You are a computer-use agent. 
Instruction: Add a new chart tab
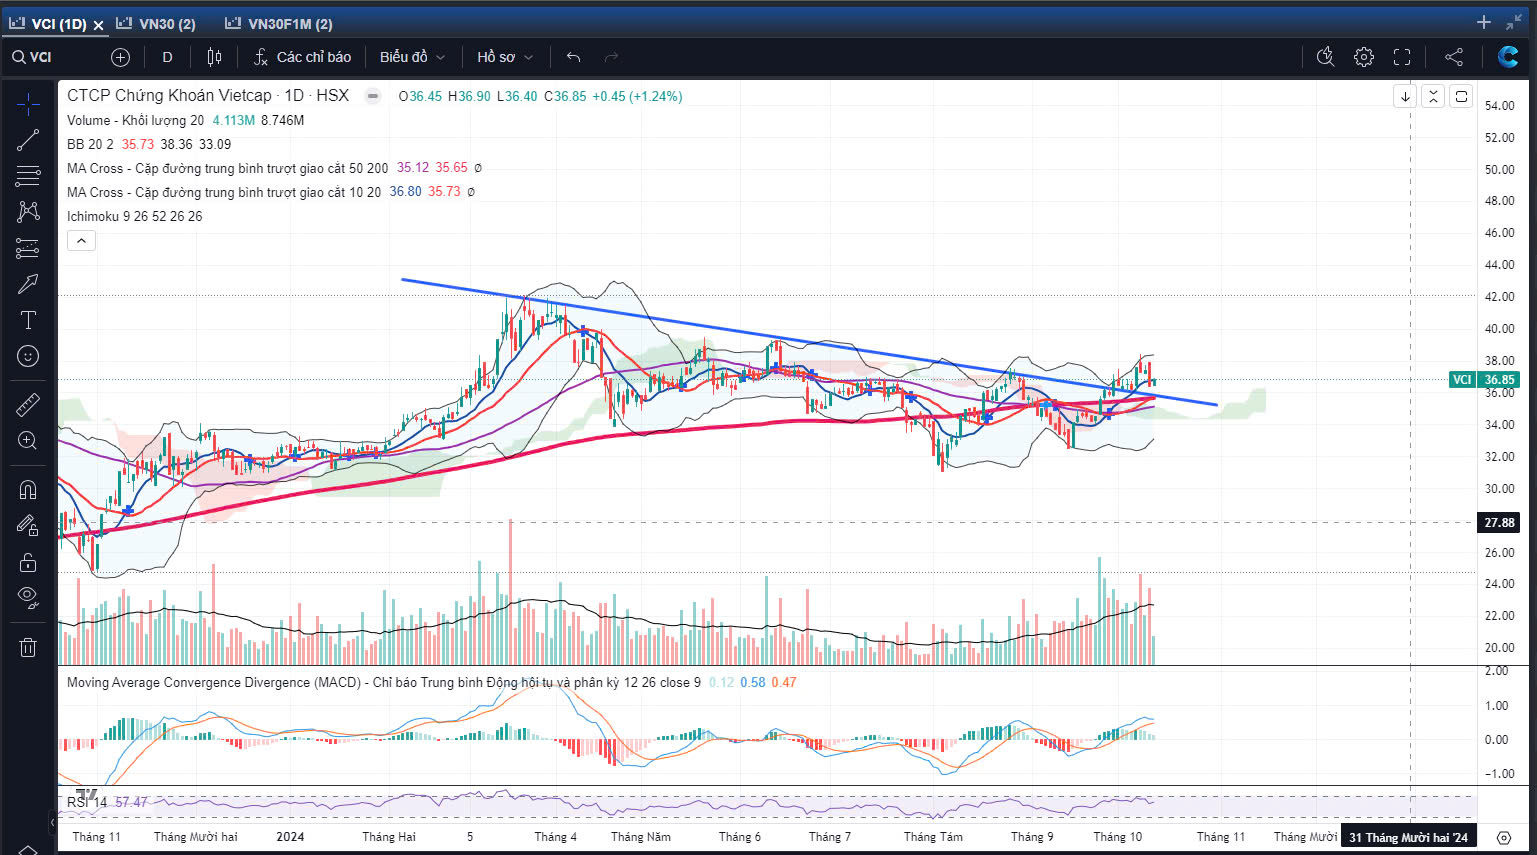[1484, 22]
